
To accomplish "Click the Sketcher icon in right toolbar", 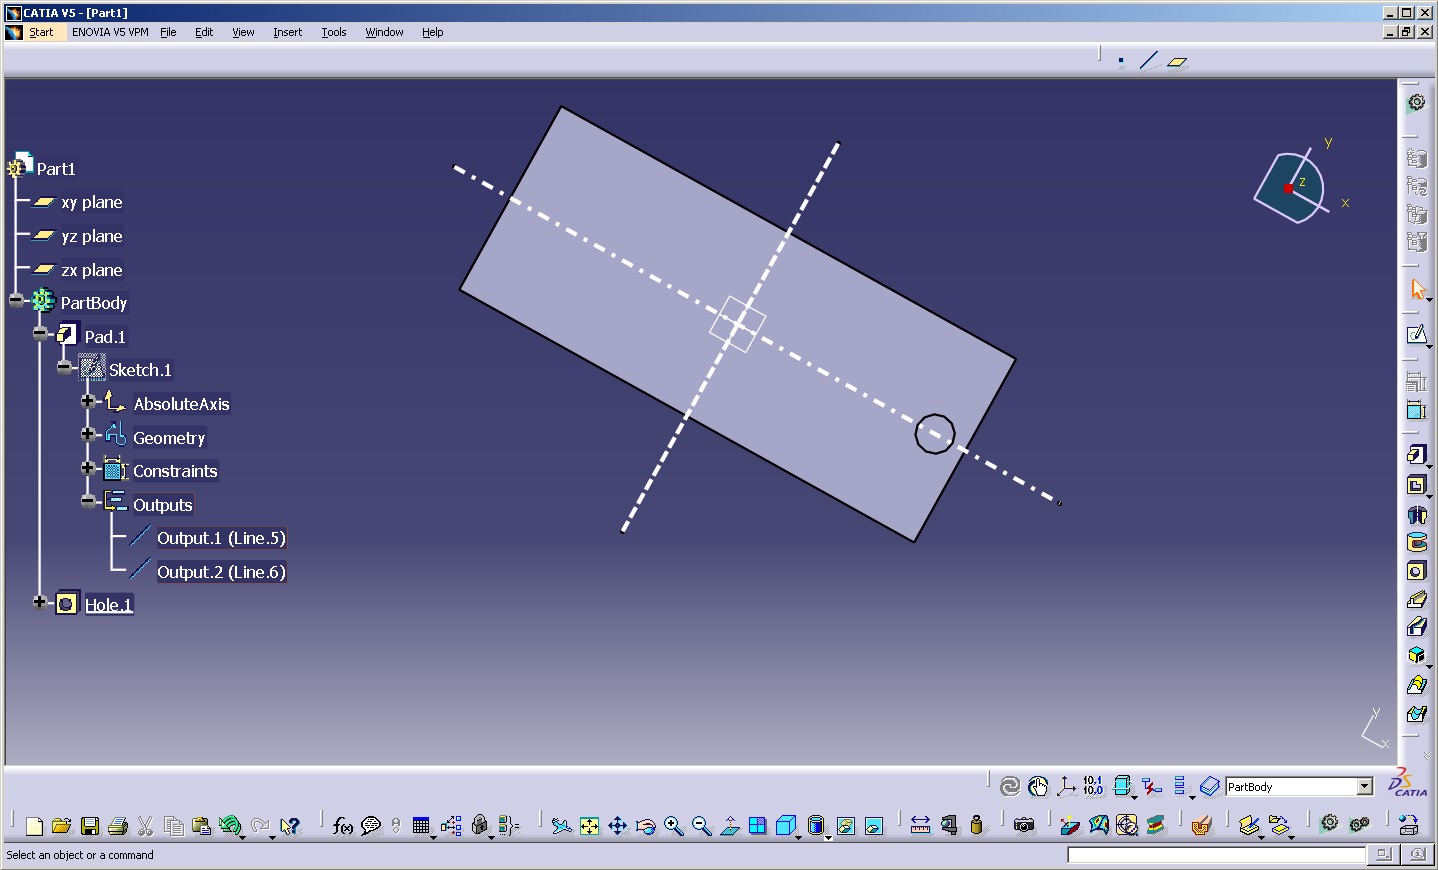I will click(x=1416, y=334).
